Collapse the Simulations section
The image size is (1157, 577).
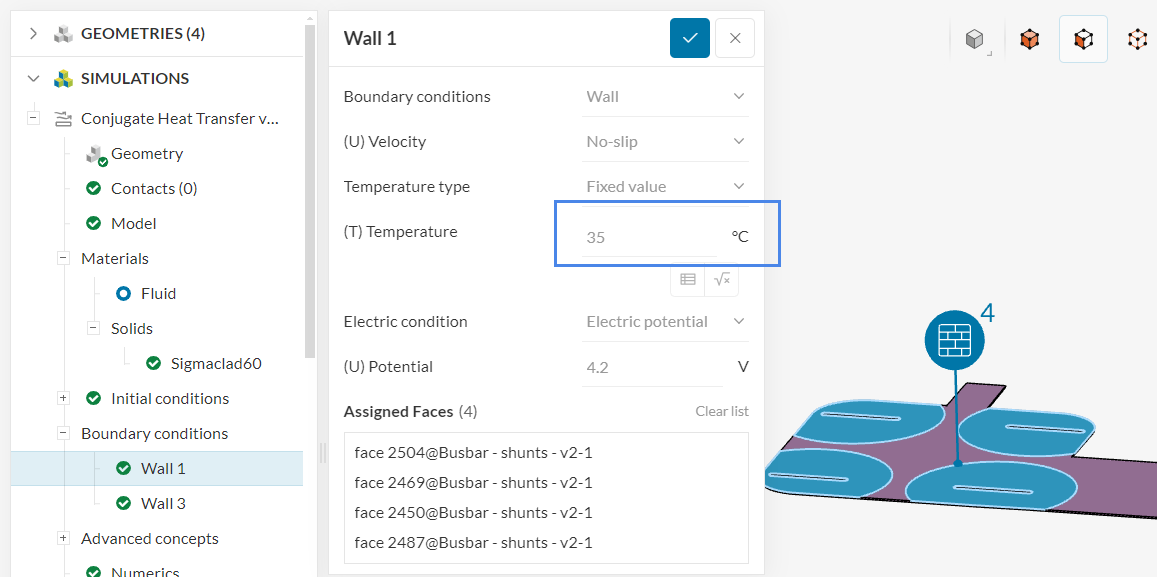[x=34, y=79]
